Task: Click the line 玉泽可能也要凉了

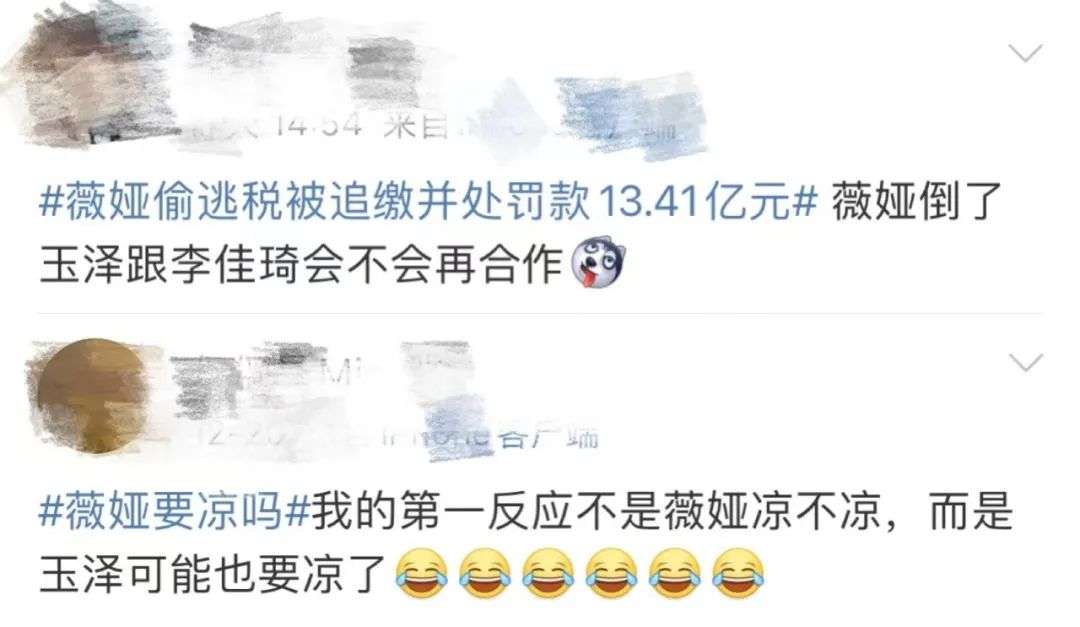Action: point(214,574)
